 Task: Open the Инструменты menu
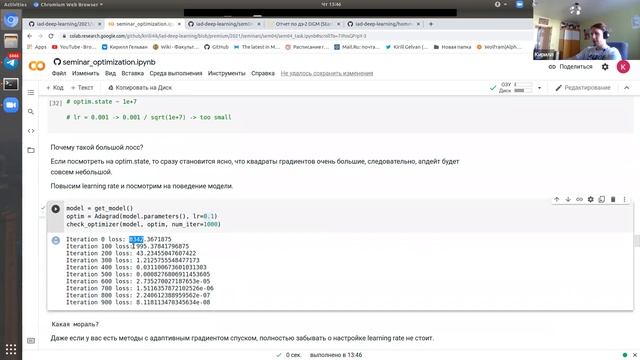(227, 73)
